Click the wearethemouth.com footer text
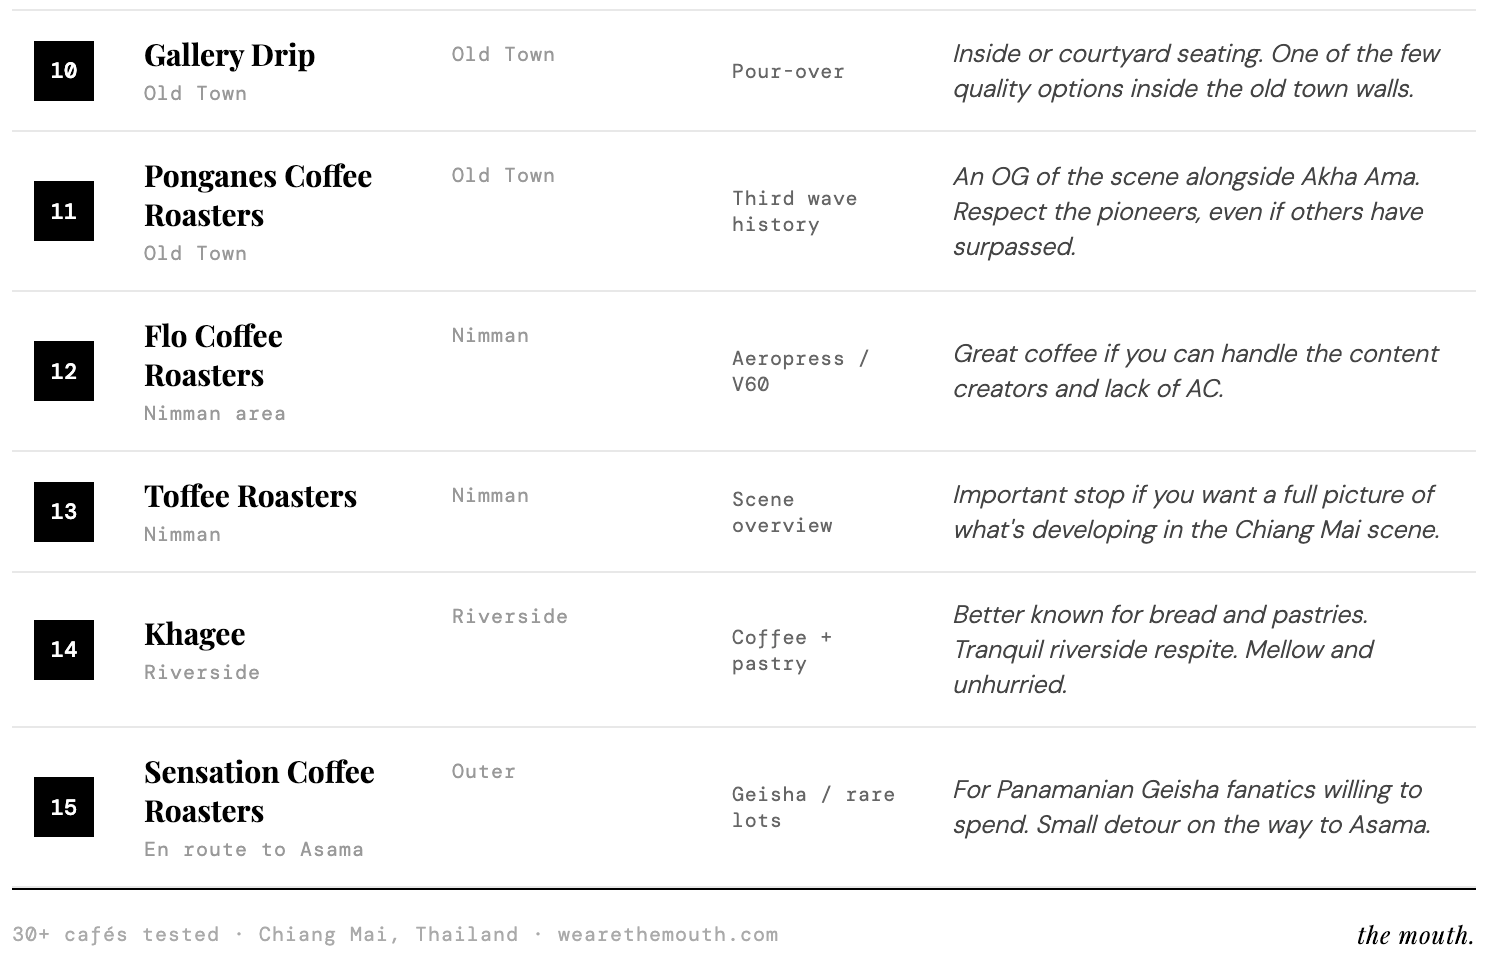The height and width of the screenshot is (978, 1498). tap(667, 934)
